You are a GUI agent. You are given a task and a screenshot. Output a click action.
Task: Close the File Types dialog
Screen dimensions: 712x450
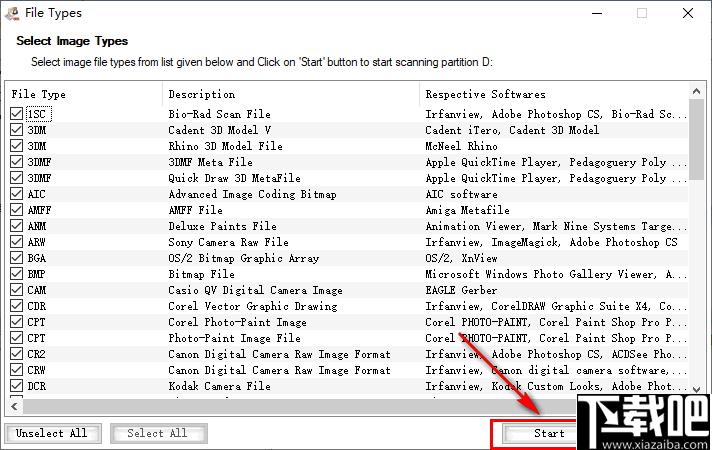coord(688,13)
